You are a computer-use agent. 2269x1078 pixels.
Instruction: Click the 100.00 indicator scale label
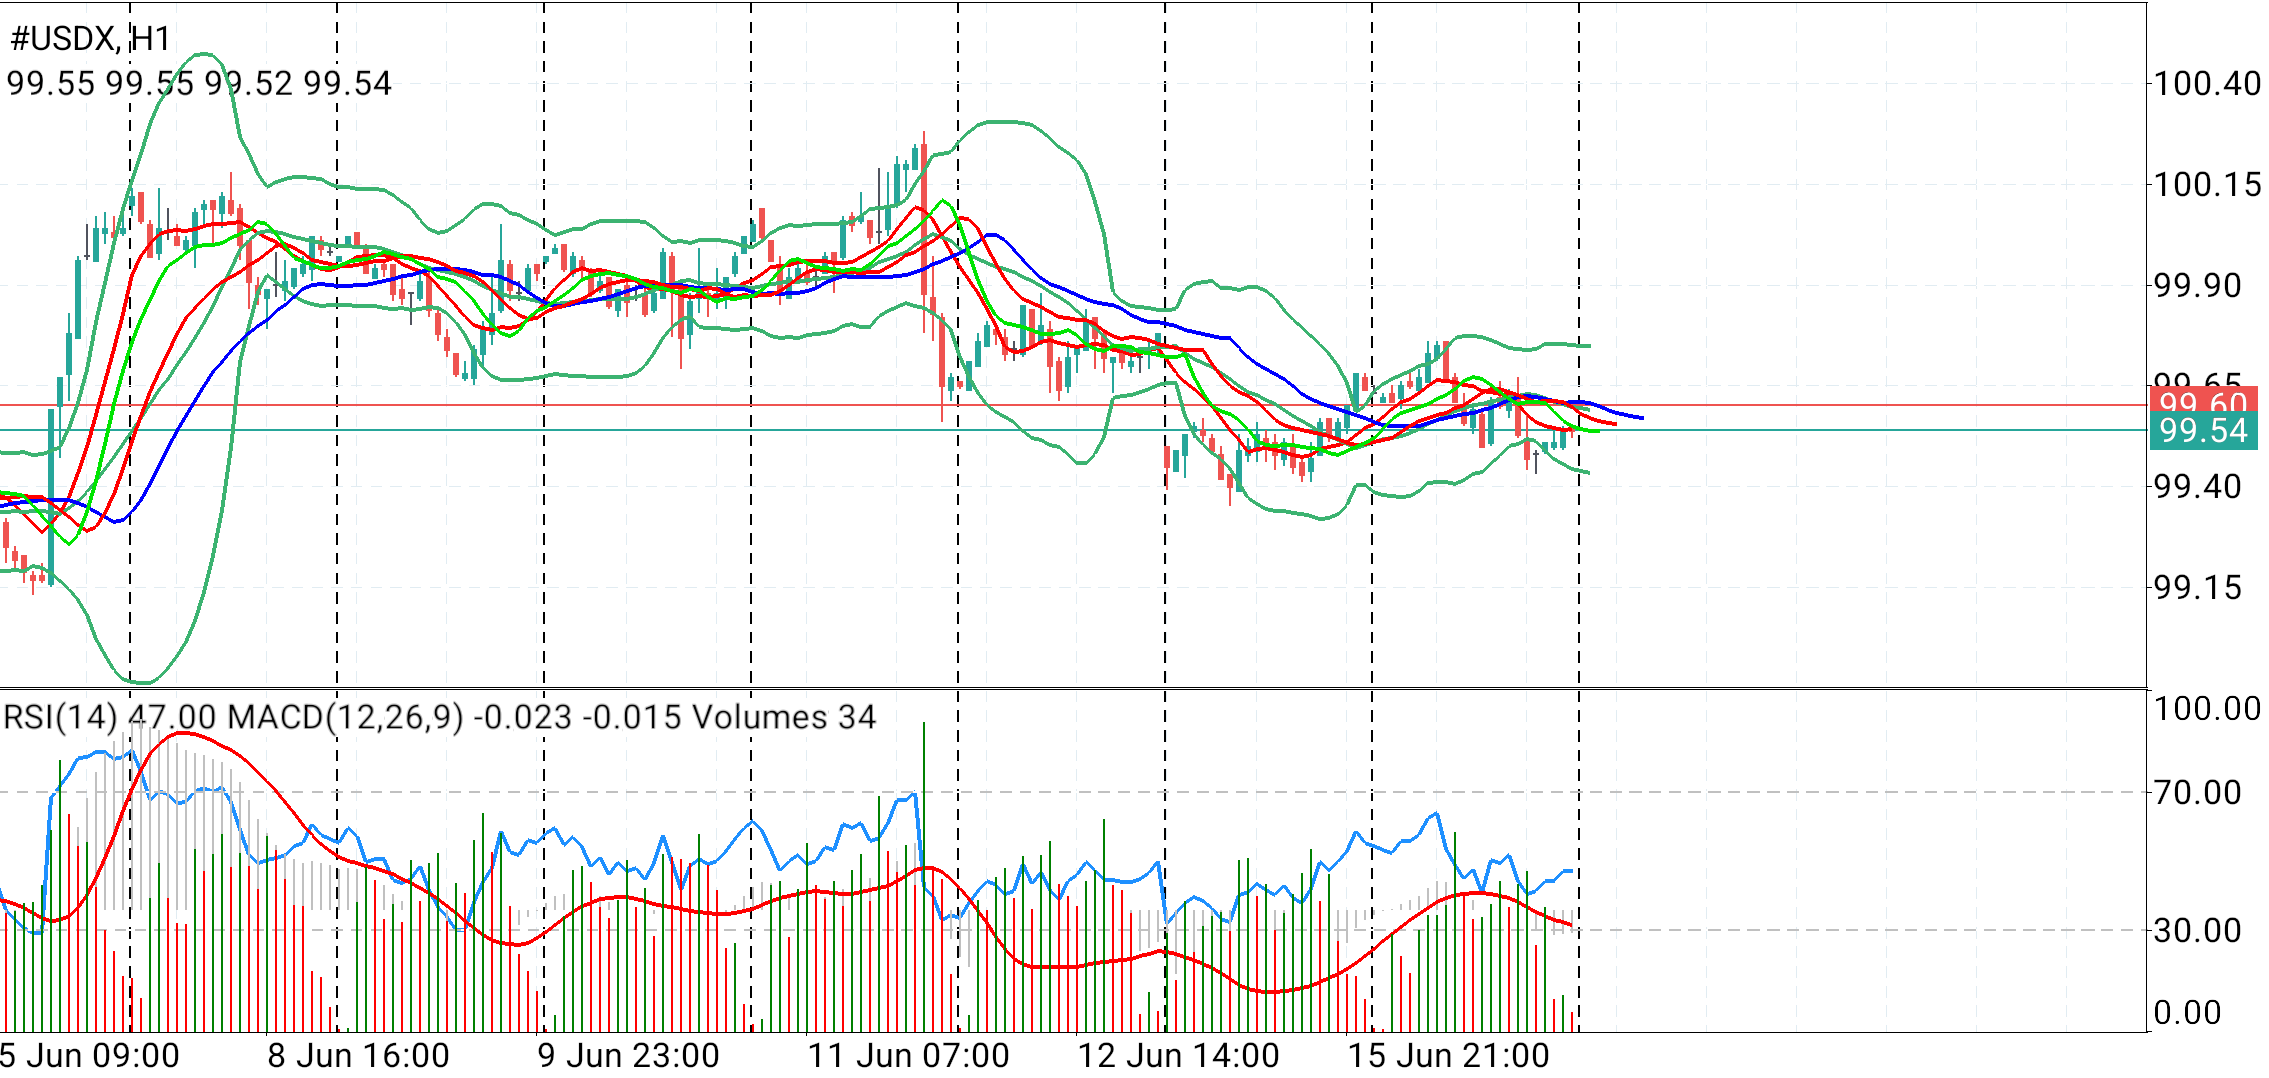(2207, 709)
